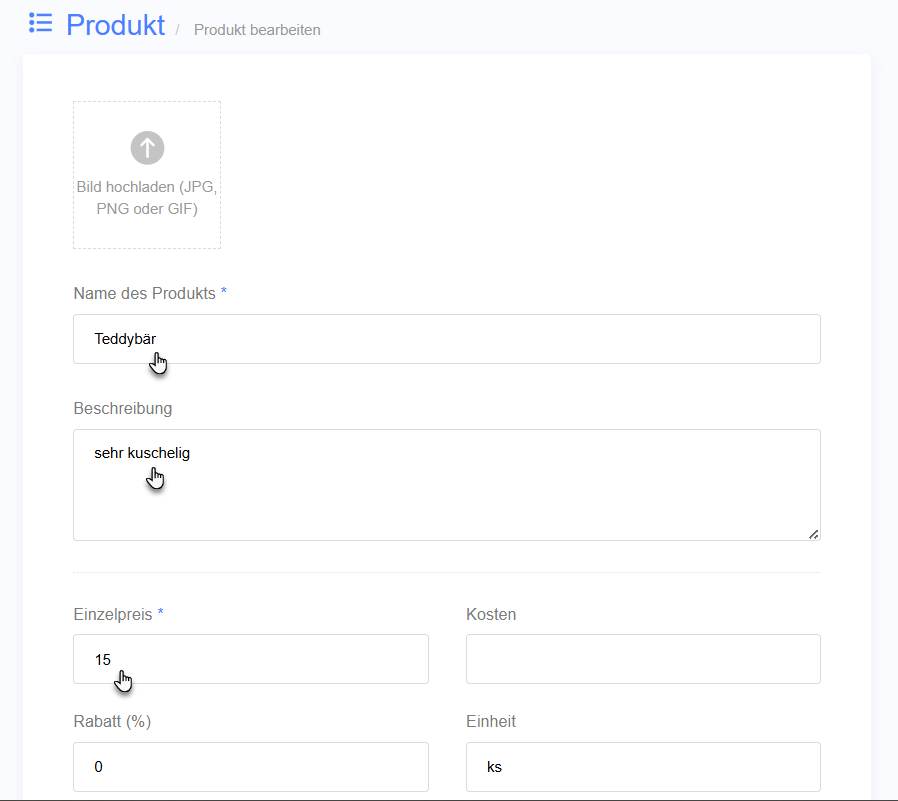Click the required asterisk after Name des Produkts

coord(224,291)
